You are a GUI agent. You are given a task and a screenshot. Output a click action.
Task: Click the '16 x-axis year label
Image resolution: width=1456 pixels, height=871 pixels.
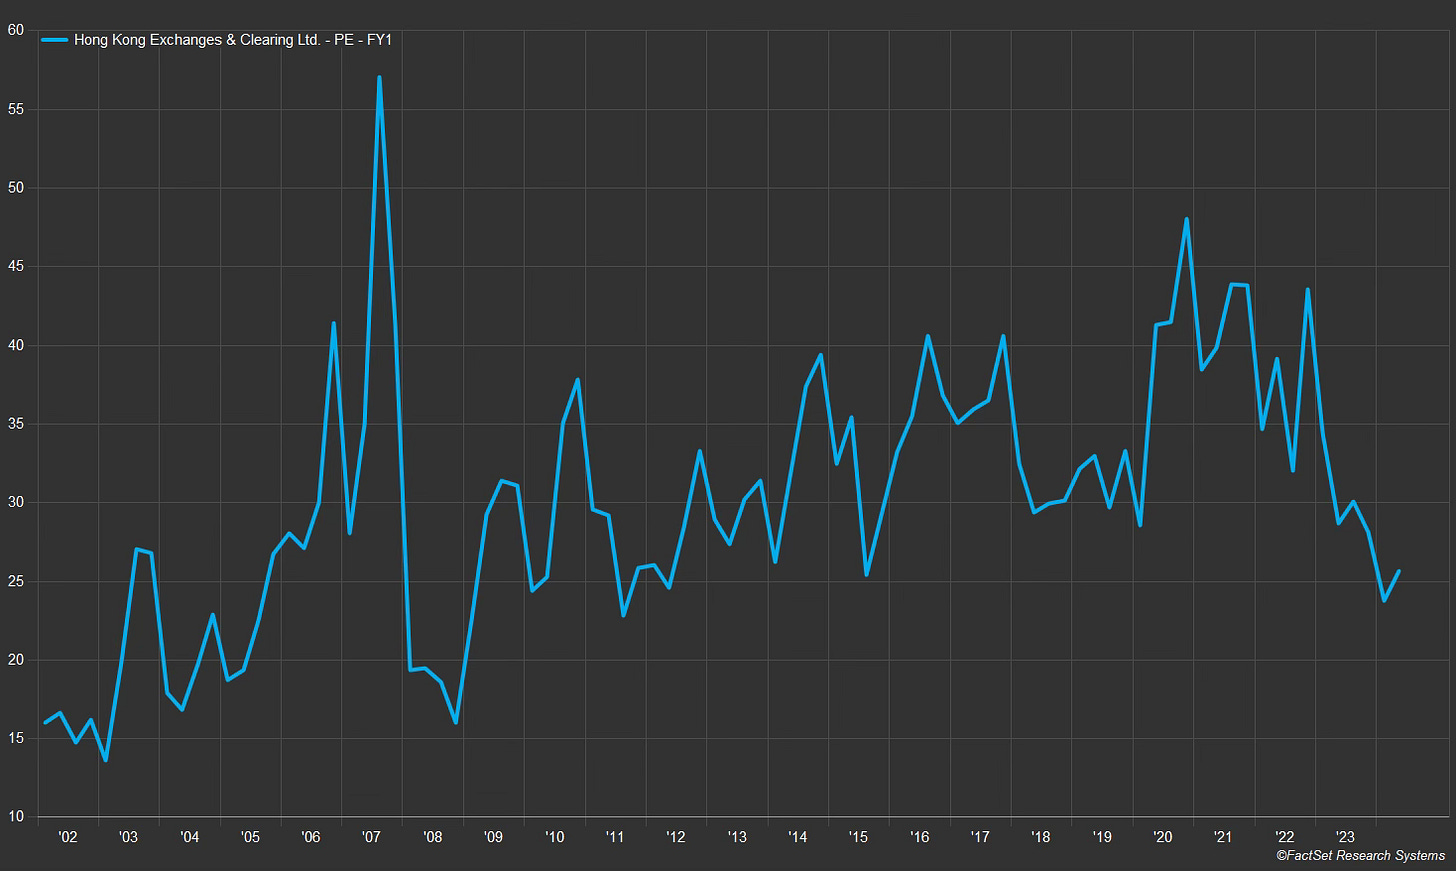tap(919, 837)
